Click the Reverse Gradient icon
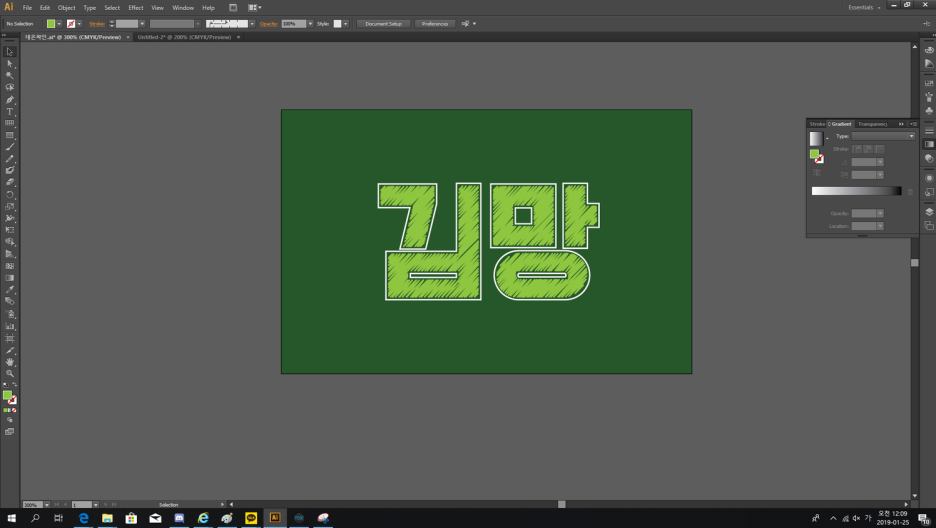Image resolution: width=936 pixels, height=528 pixels. point(816,173)
